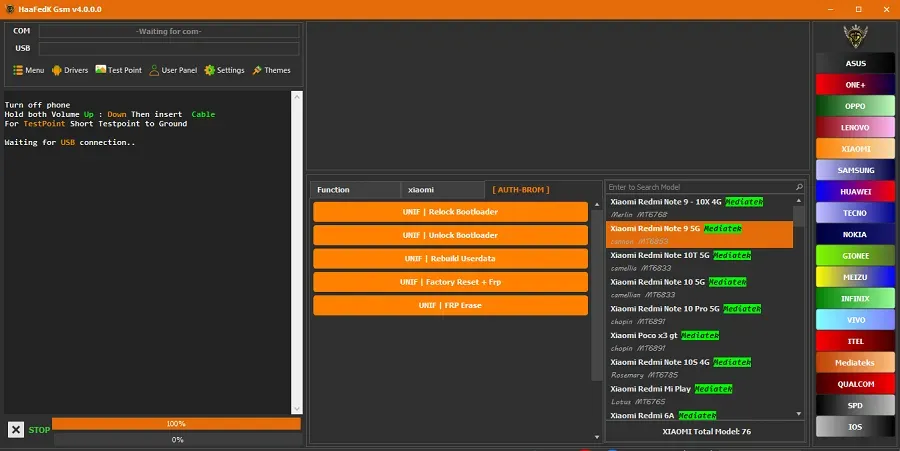The height and width of the screenshot is (451, 900).
Task: Select the GIONEE brand button
Action: click(x=855, y=256)
